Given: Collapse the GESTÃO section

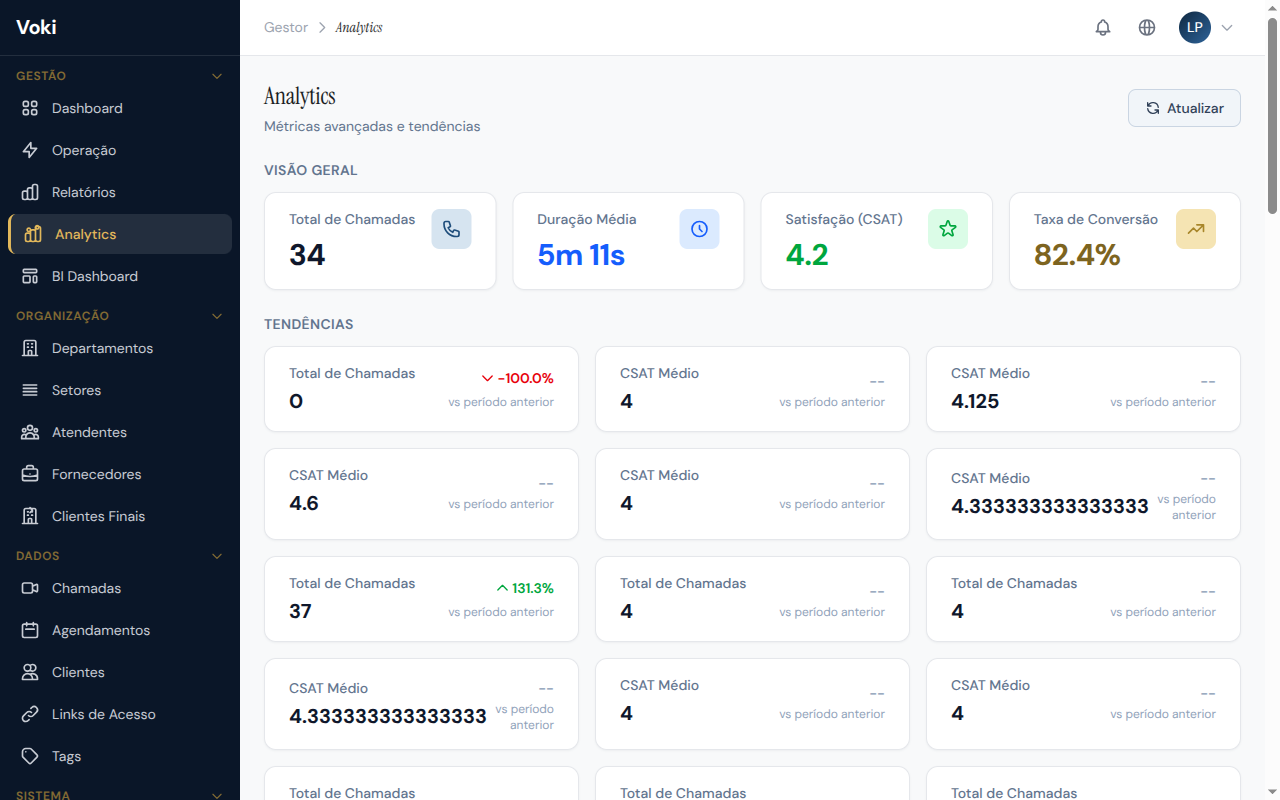Looking at the screenshot, I should 217,76.
